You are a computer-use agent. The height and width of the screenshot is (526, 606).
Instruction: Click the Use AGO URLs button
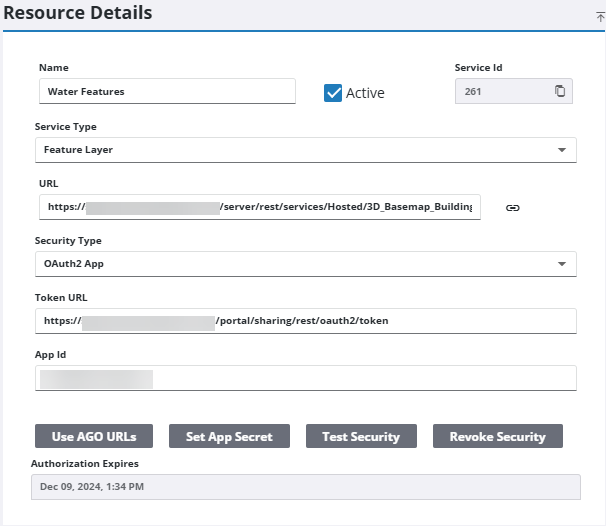click(94, 436)
